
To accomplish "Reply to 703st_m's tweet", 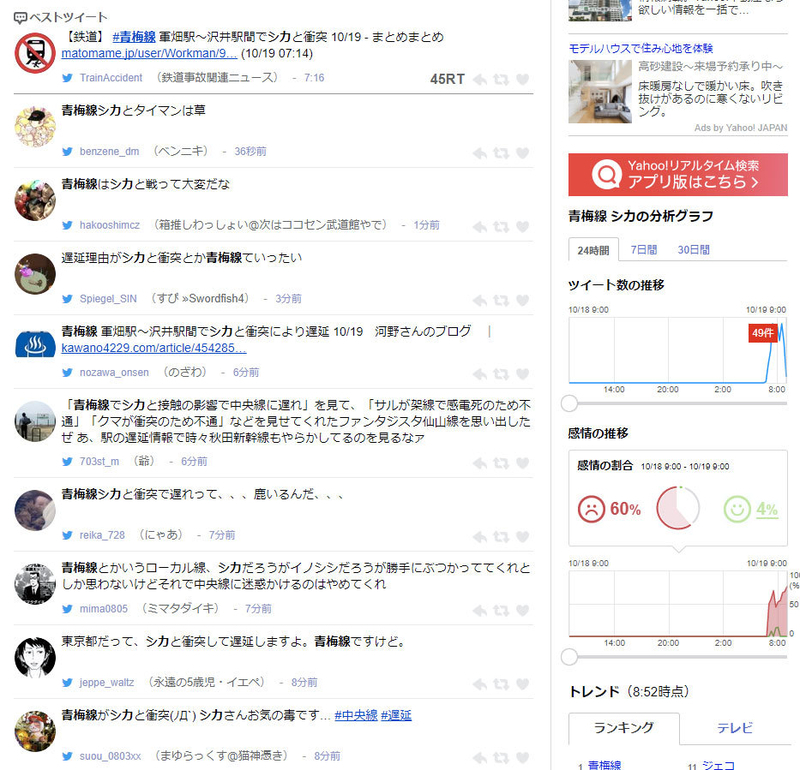I will click(480, 463).
